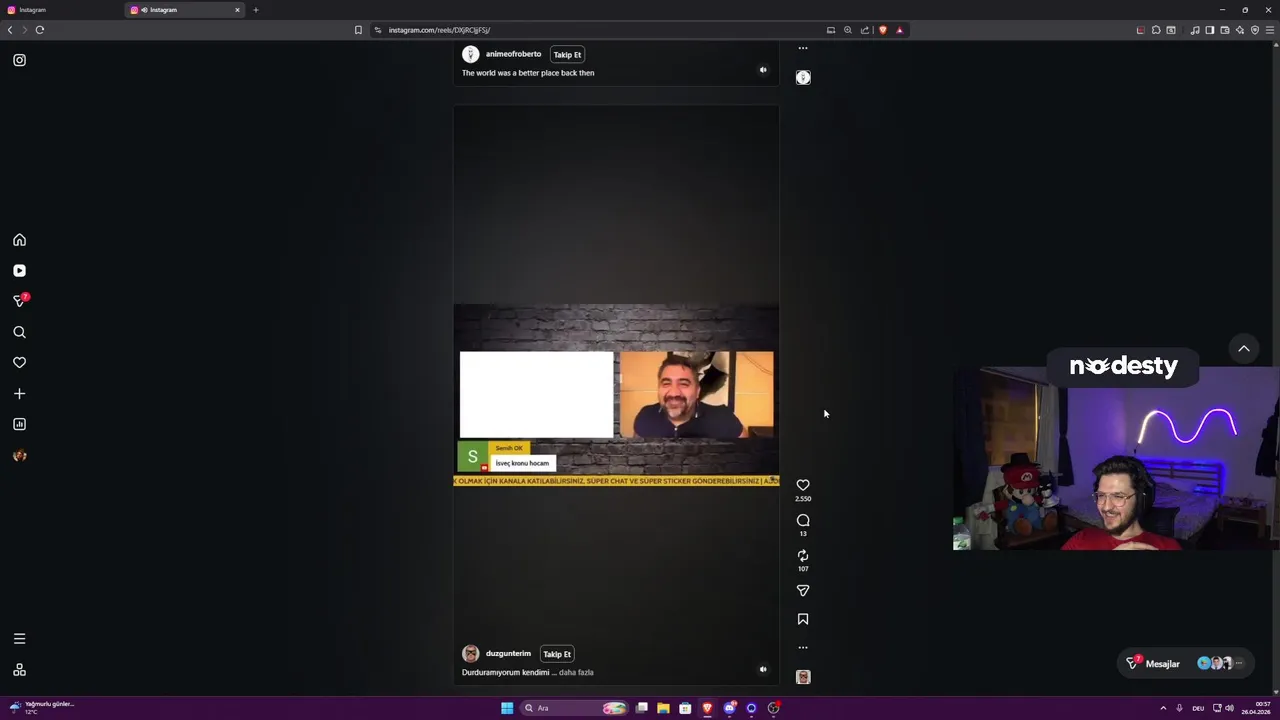Open browser extensions puzzle icon

coord(1156,30)
